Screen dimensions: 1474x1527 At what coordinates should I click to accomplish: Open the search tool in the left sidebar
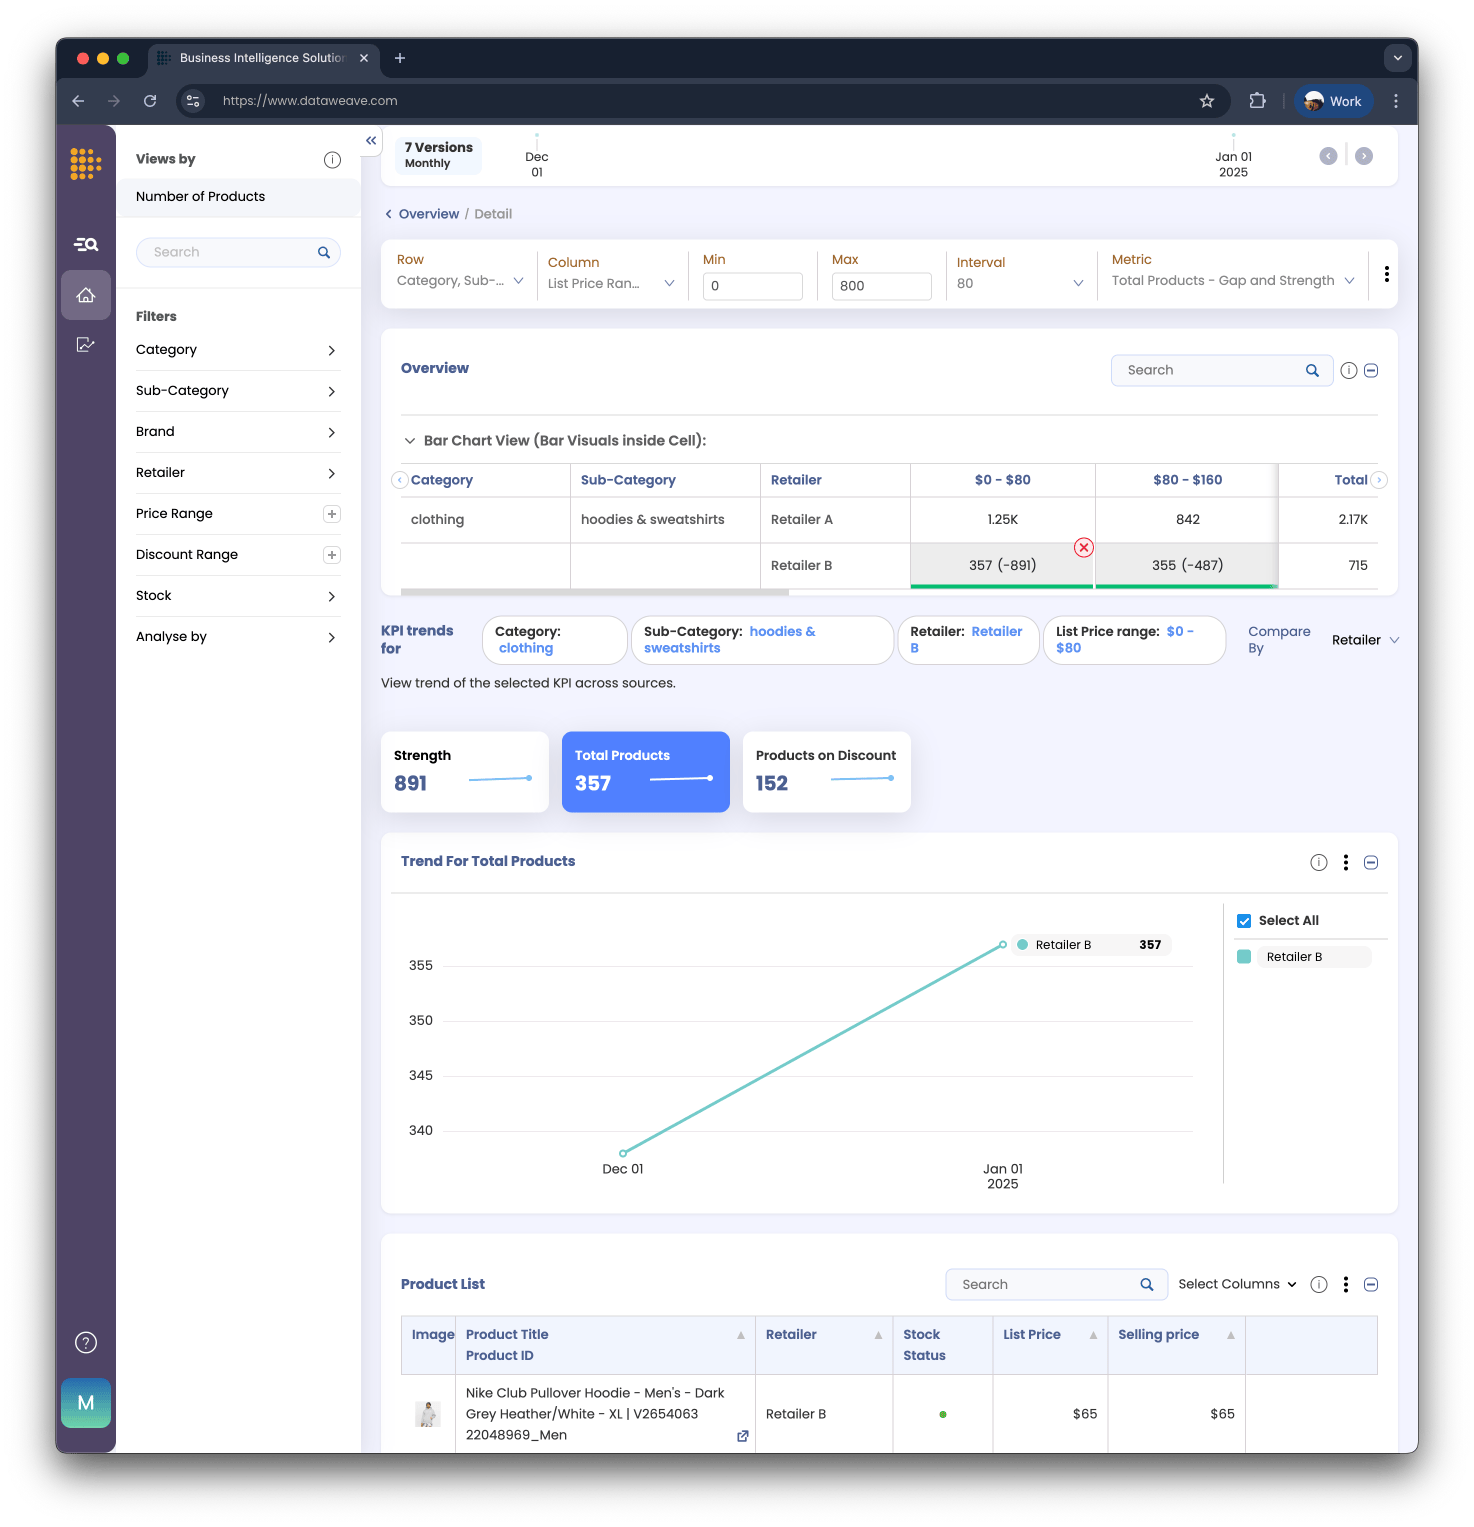click(86, 243)
